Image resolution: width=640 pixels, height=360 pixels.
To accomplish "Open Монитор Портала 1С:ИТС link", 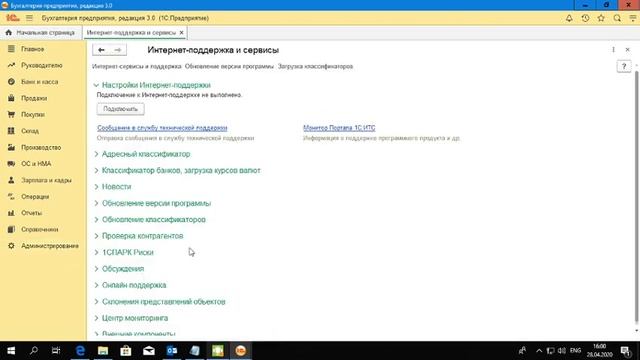I will click(339, 128).
